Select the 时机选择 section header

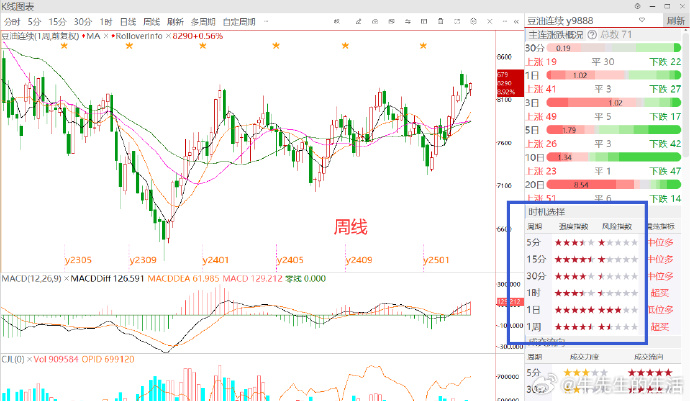(x=547, y=212)
